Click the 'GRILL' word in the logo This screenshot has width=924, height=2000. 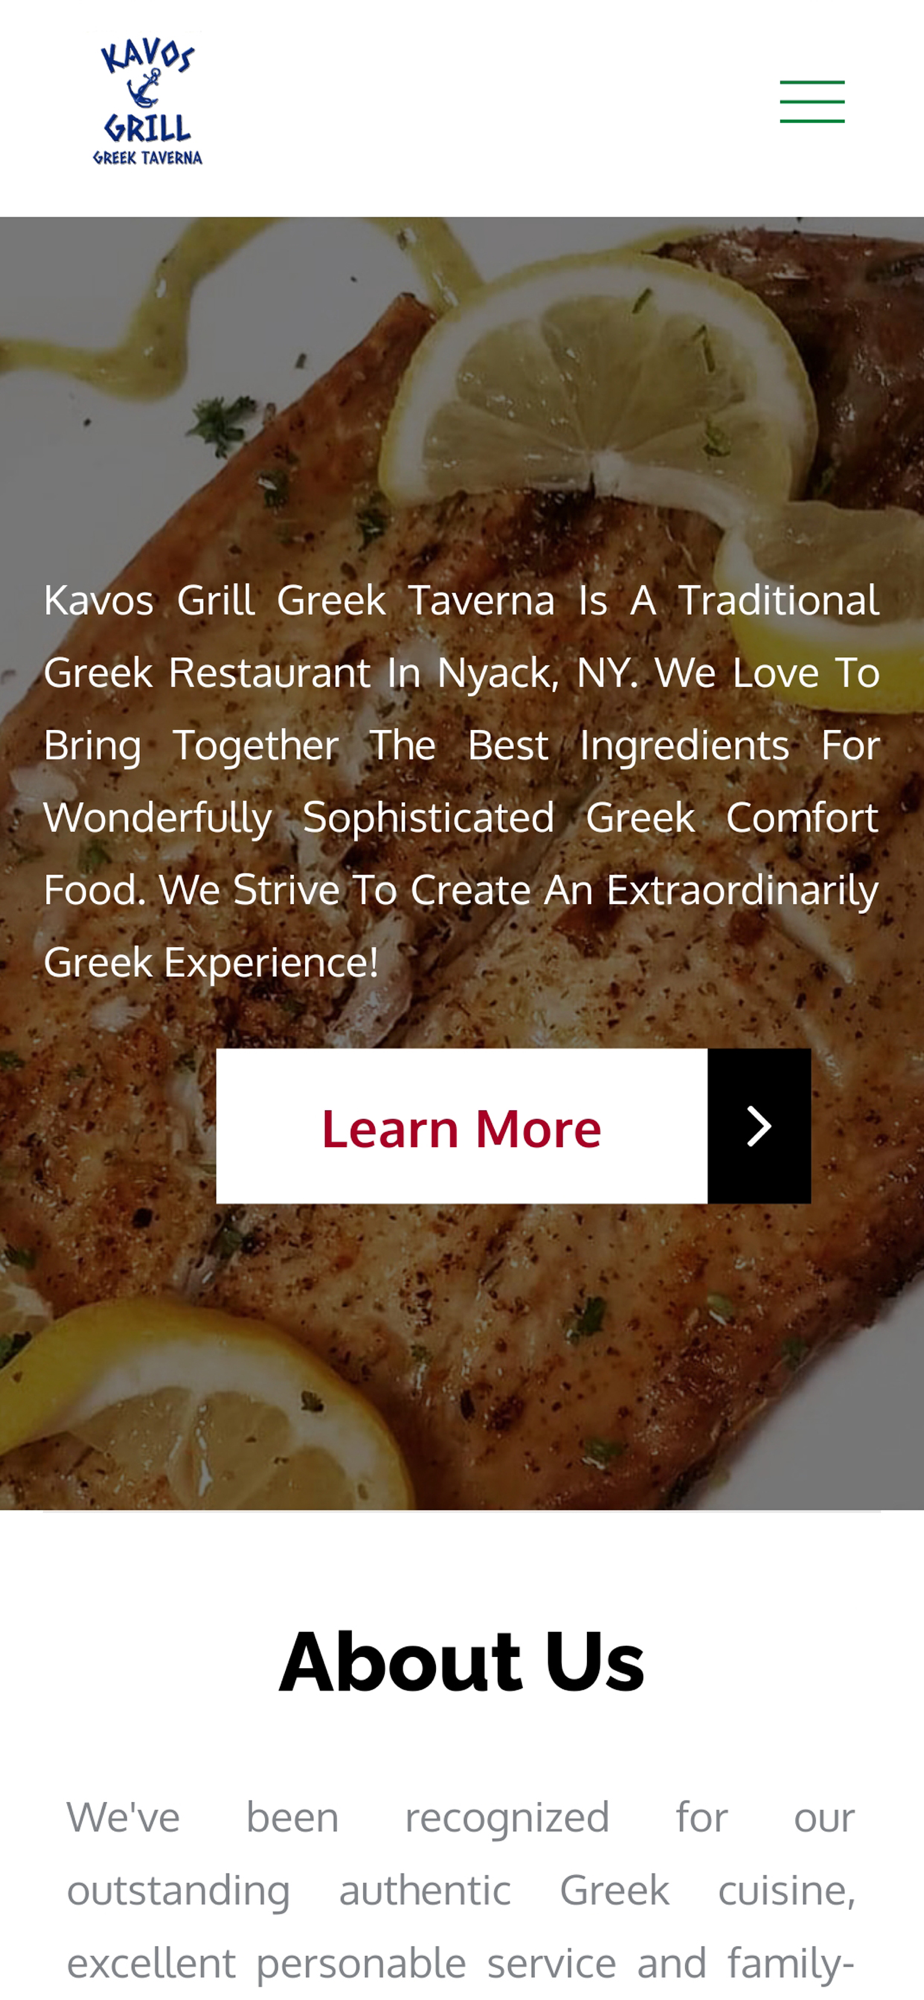click(x=148, y=127)
